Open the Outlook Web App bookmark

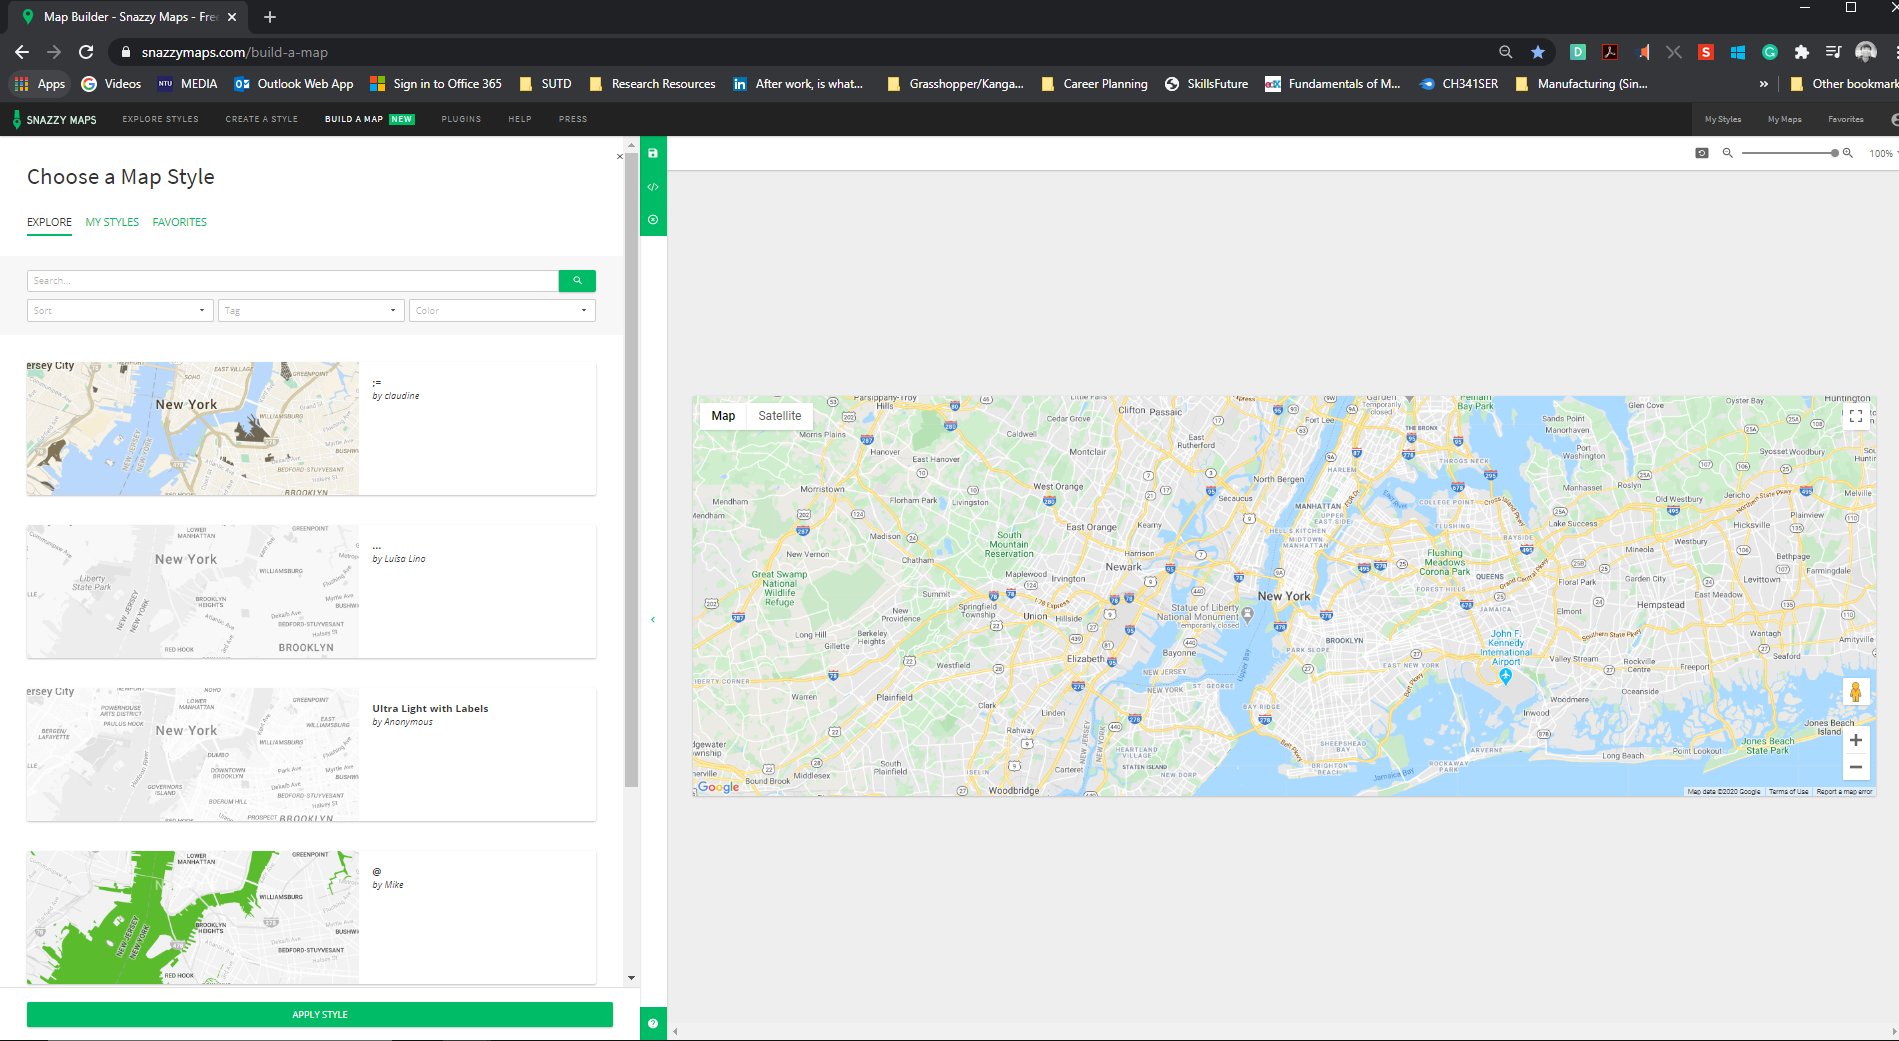[x=294, y=84]
